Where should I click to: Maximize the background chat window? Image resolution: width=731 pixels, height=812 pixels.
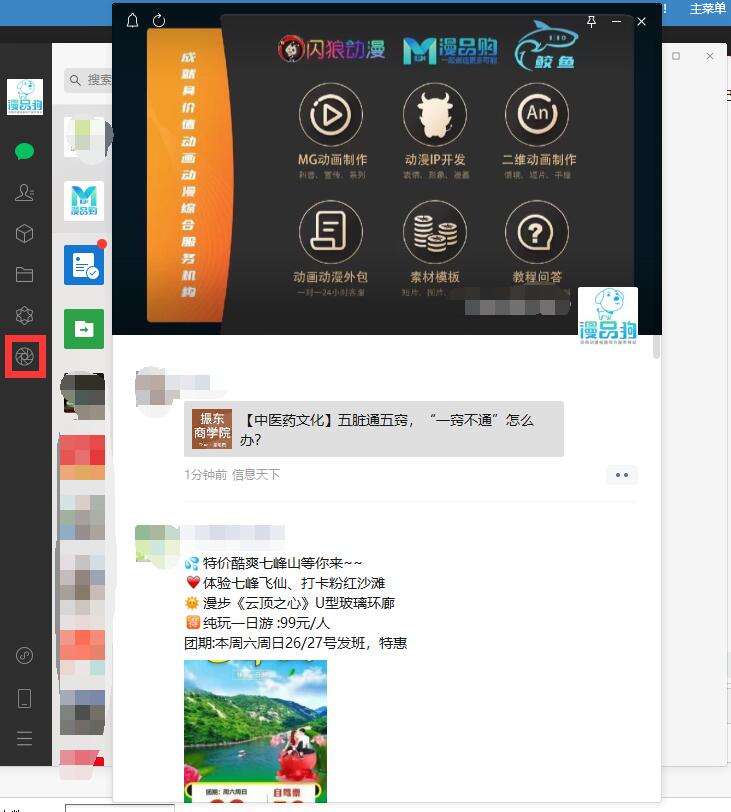tap(676, 56)
